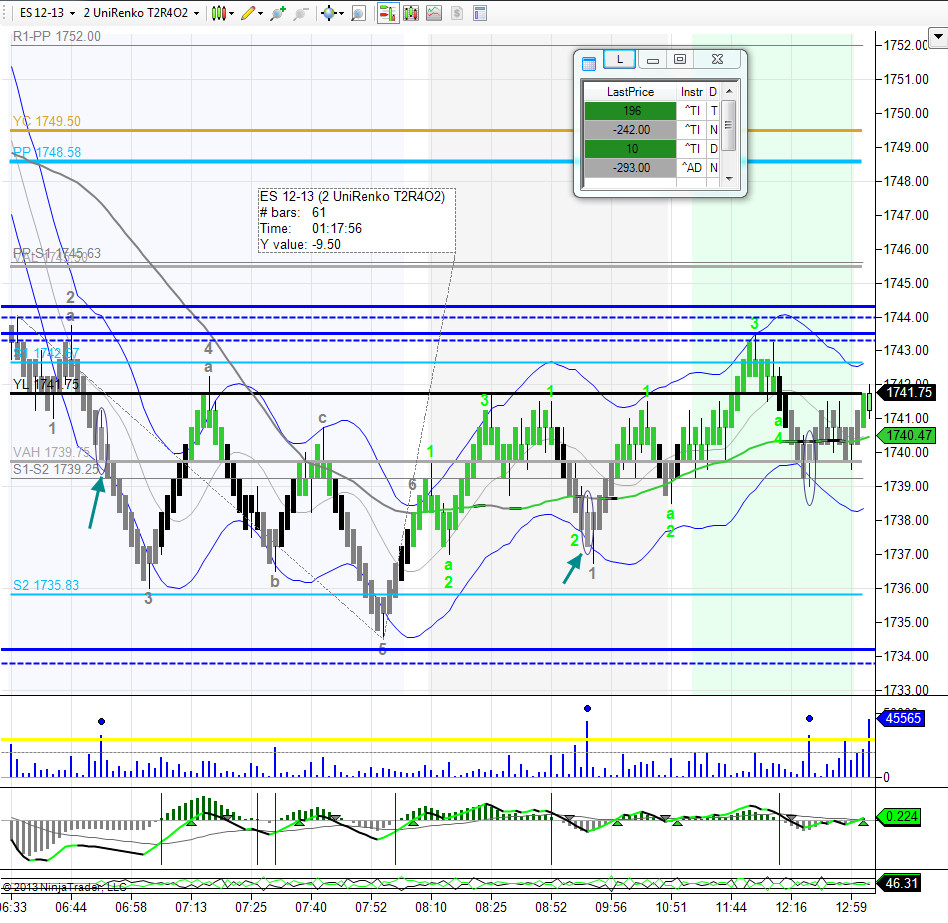Click the S2 1735.83 support label

46,585
